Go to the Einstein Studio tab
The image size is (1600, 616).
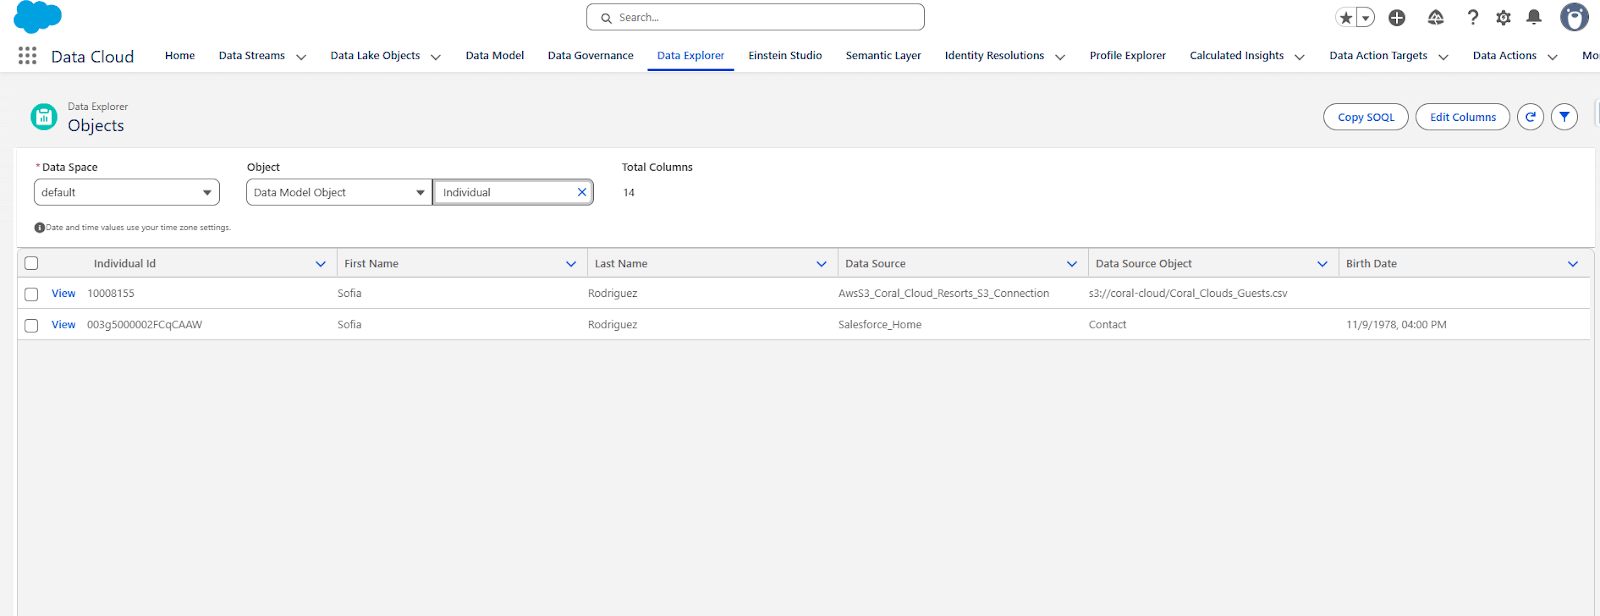tap(785, 56)
